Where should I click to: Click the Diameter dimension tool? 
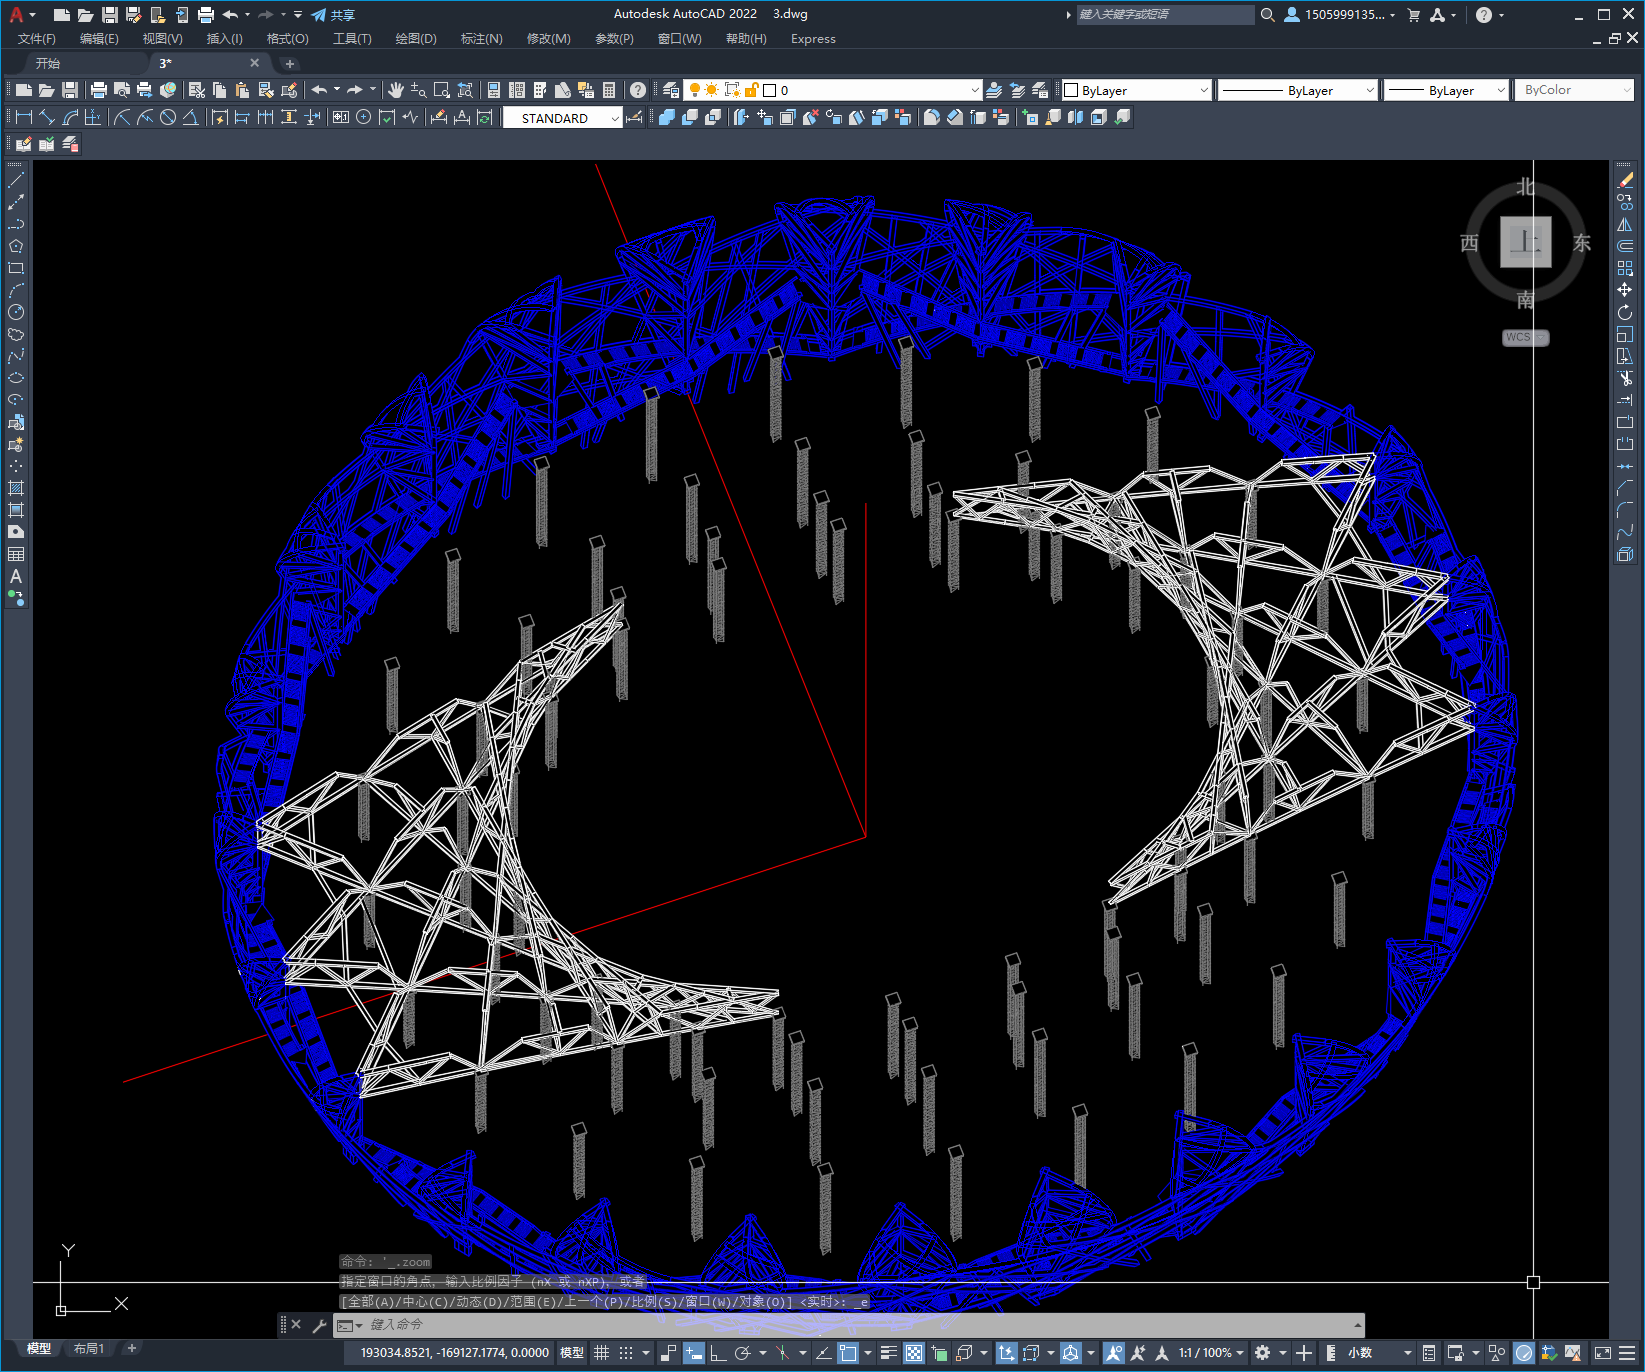pyautogui.click(x=168, y=118)
